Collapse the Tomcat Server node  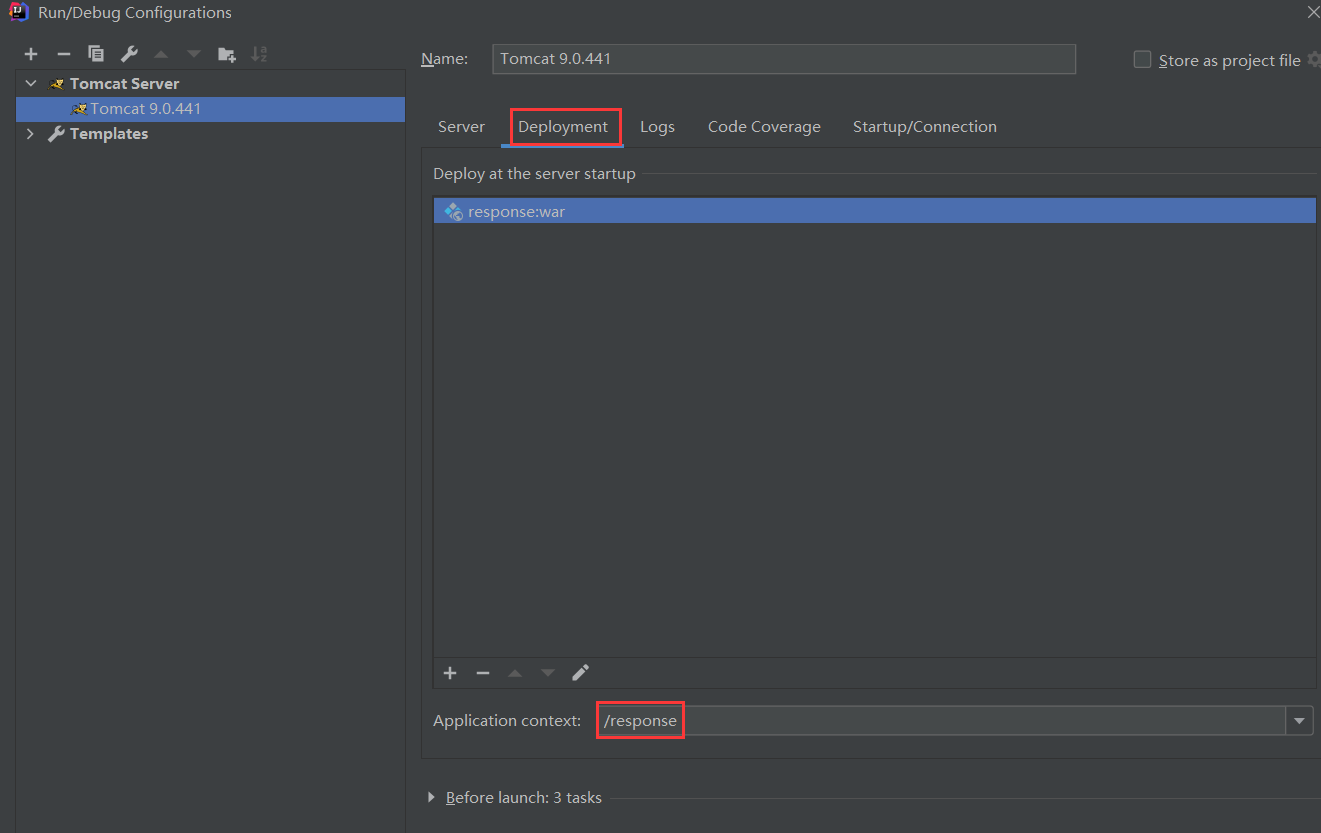pyautogui.click(x=31, y=84)
